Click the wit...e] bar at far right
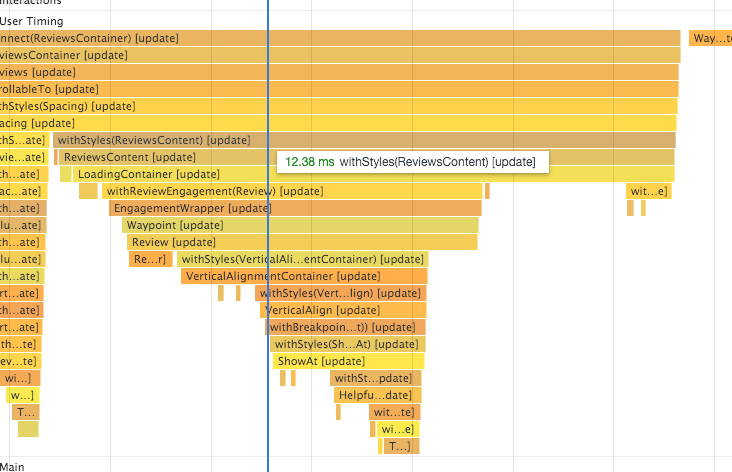The height and width of the screenshot is (472, 732). click(649, 191)
